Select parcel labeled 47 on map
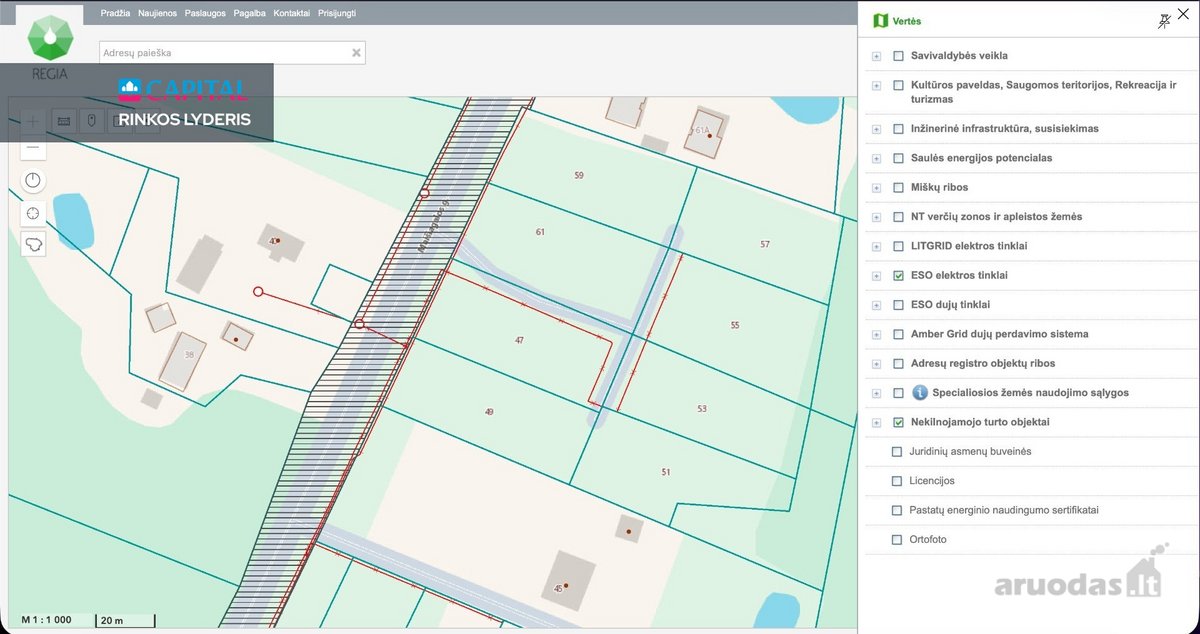 pyautogui.click(x=519, y=340)
